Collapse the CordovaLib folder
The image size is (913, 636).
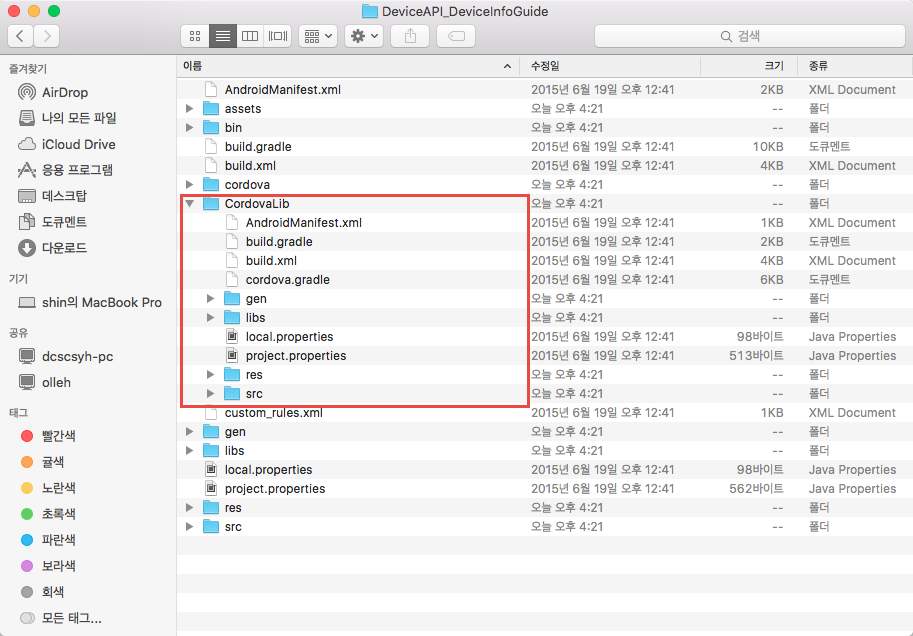pyautogui.click(x=190, y=204)
